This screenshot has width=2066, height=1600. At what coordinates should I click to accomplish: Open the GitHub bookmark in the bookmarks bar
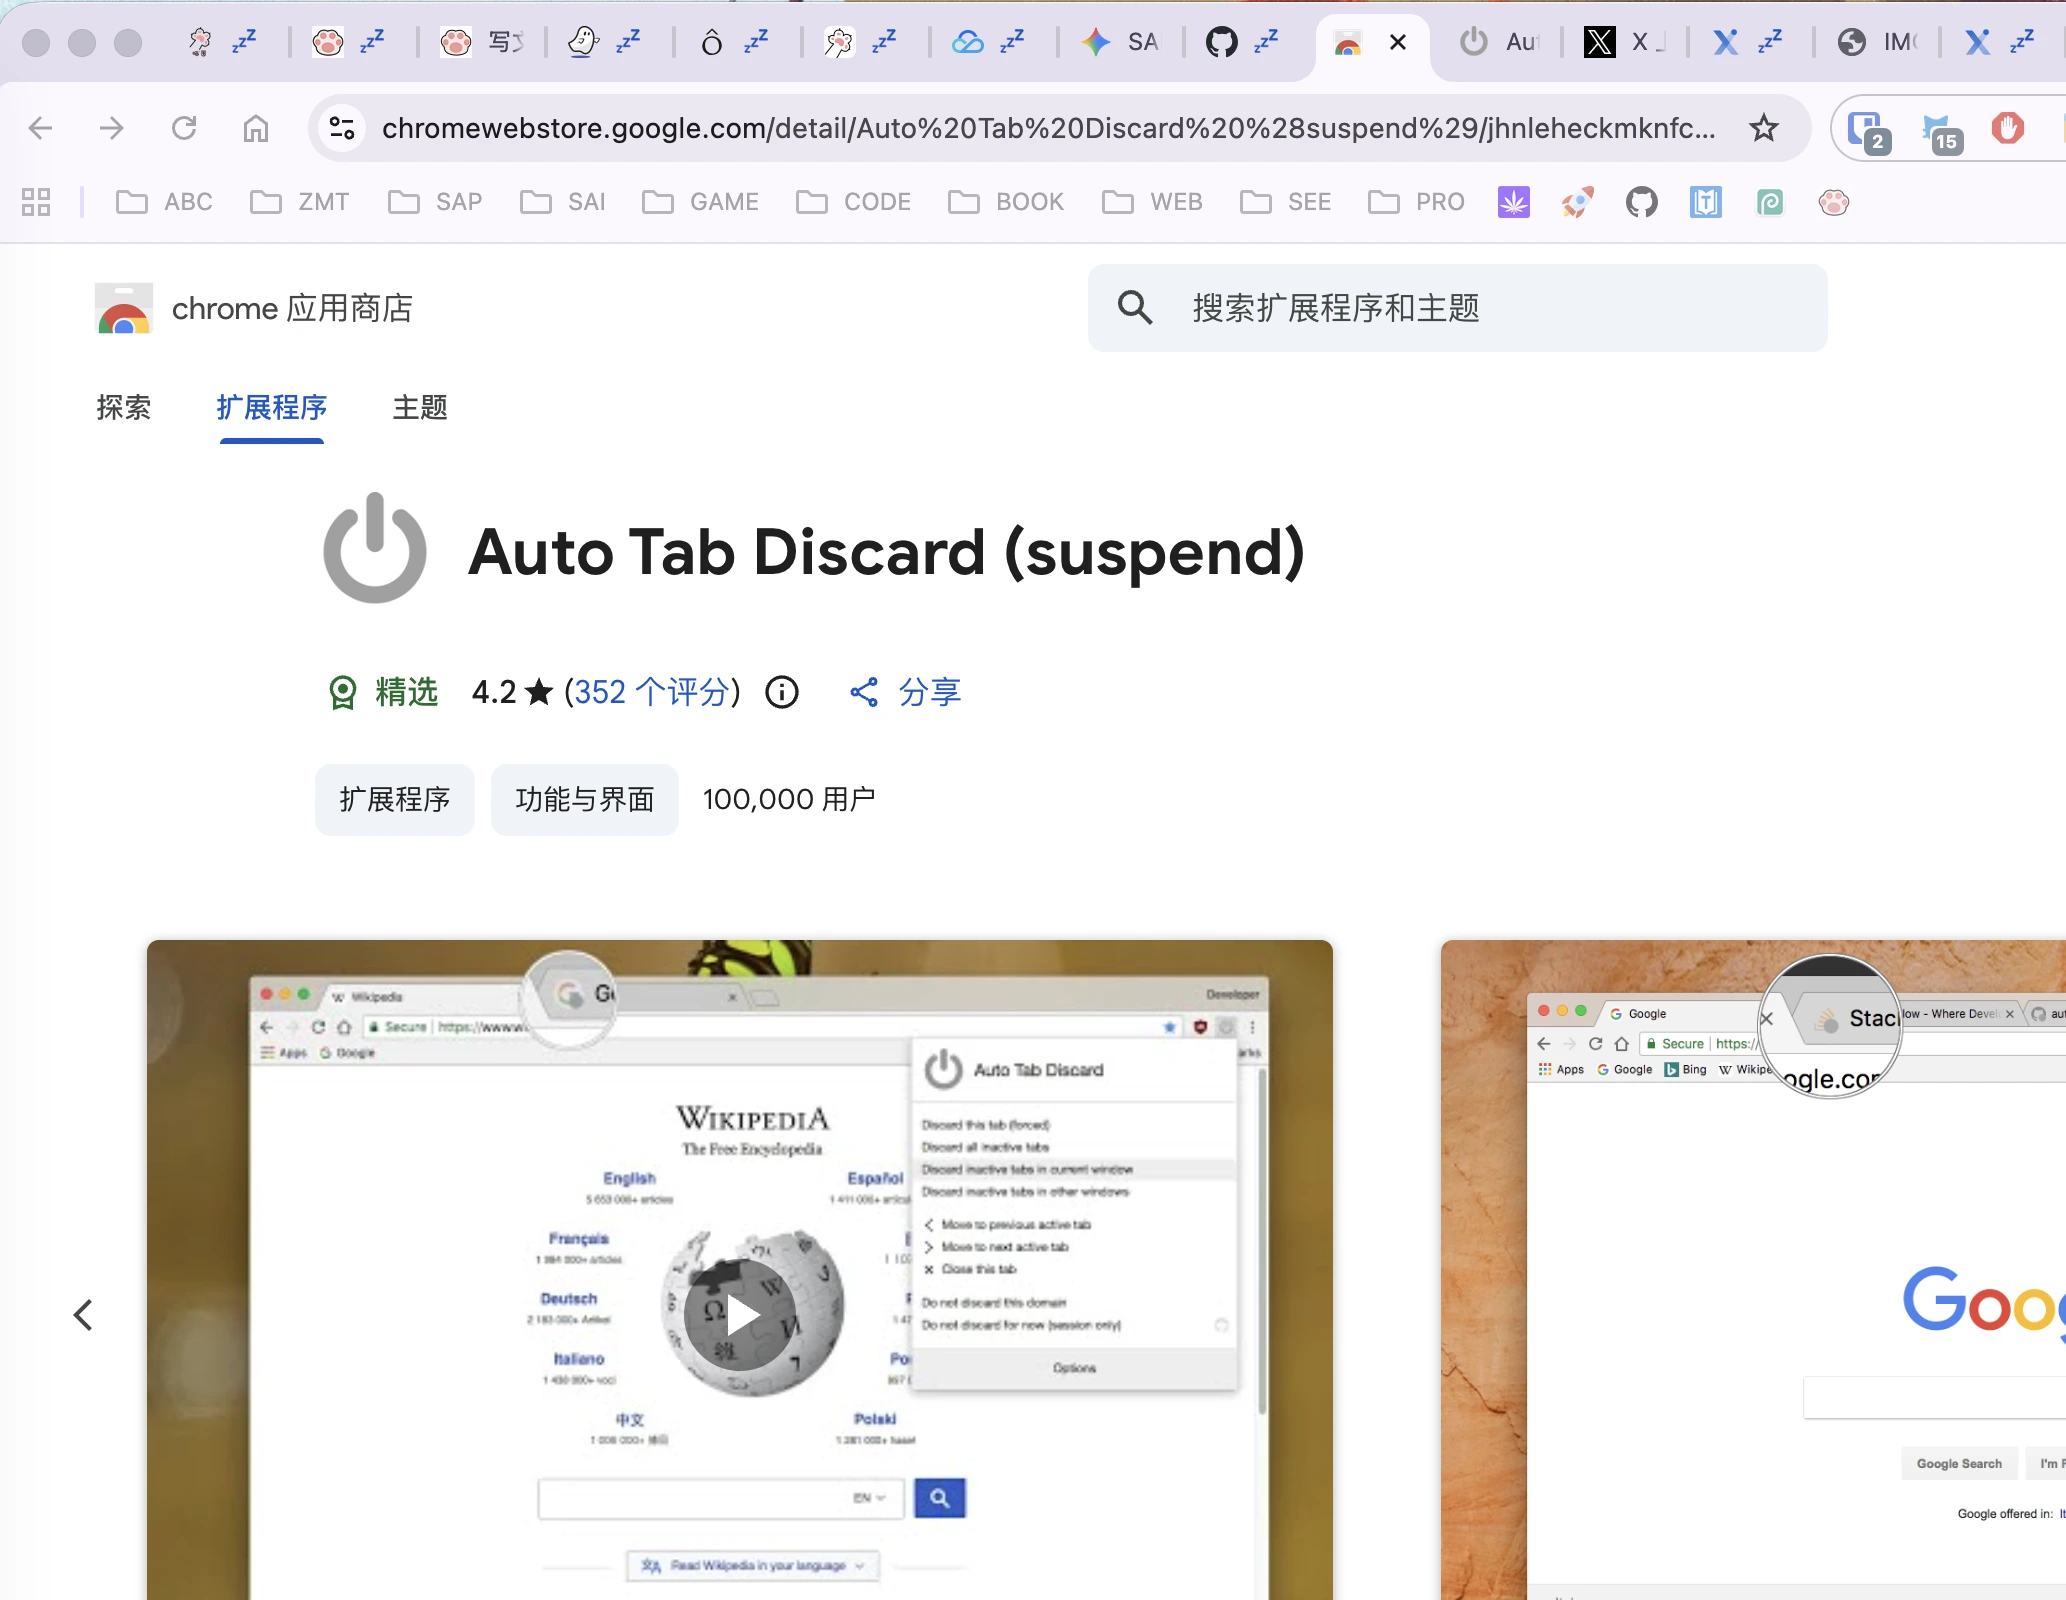pos(1641,202)
